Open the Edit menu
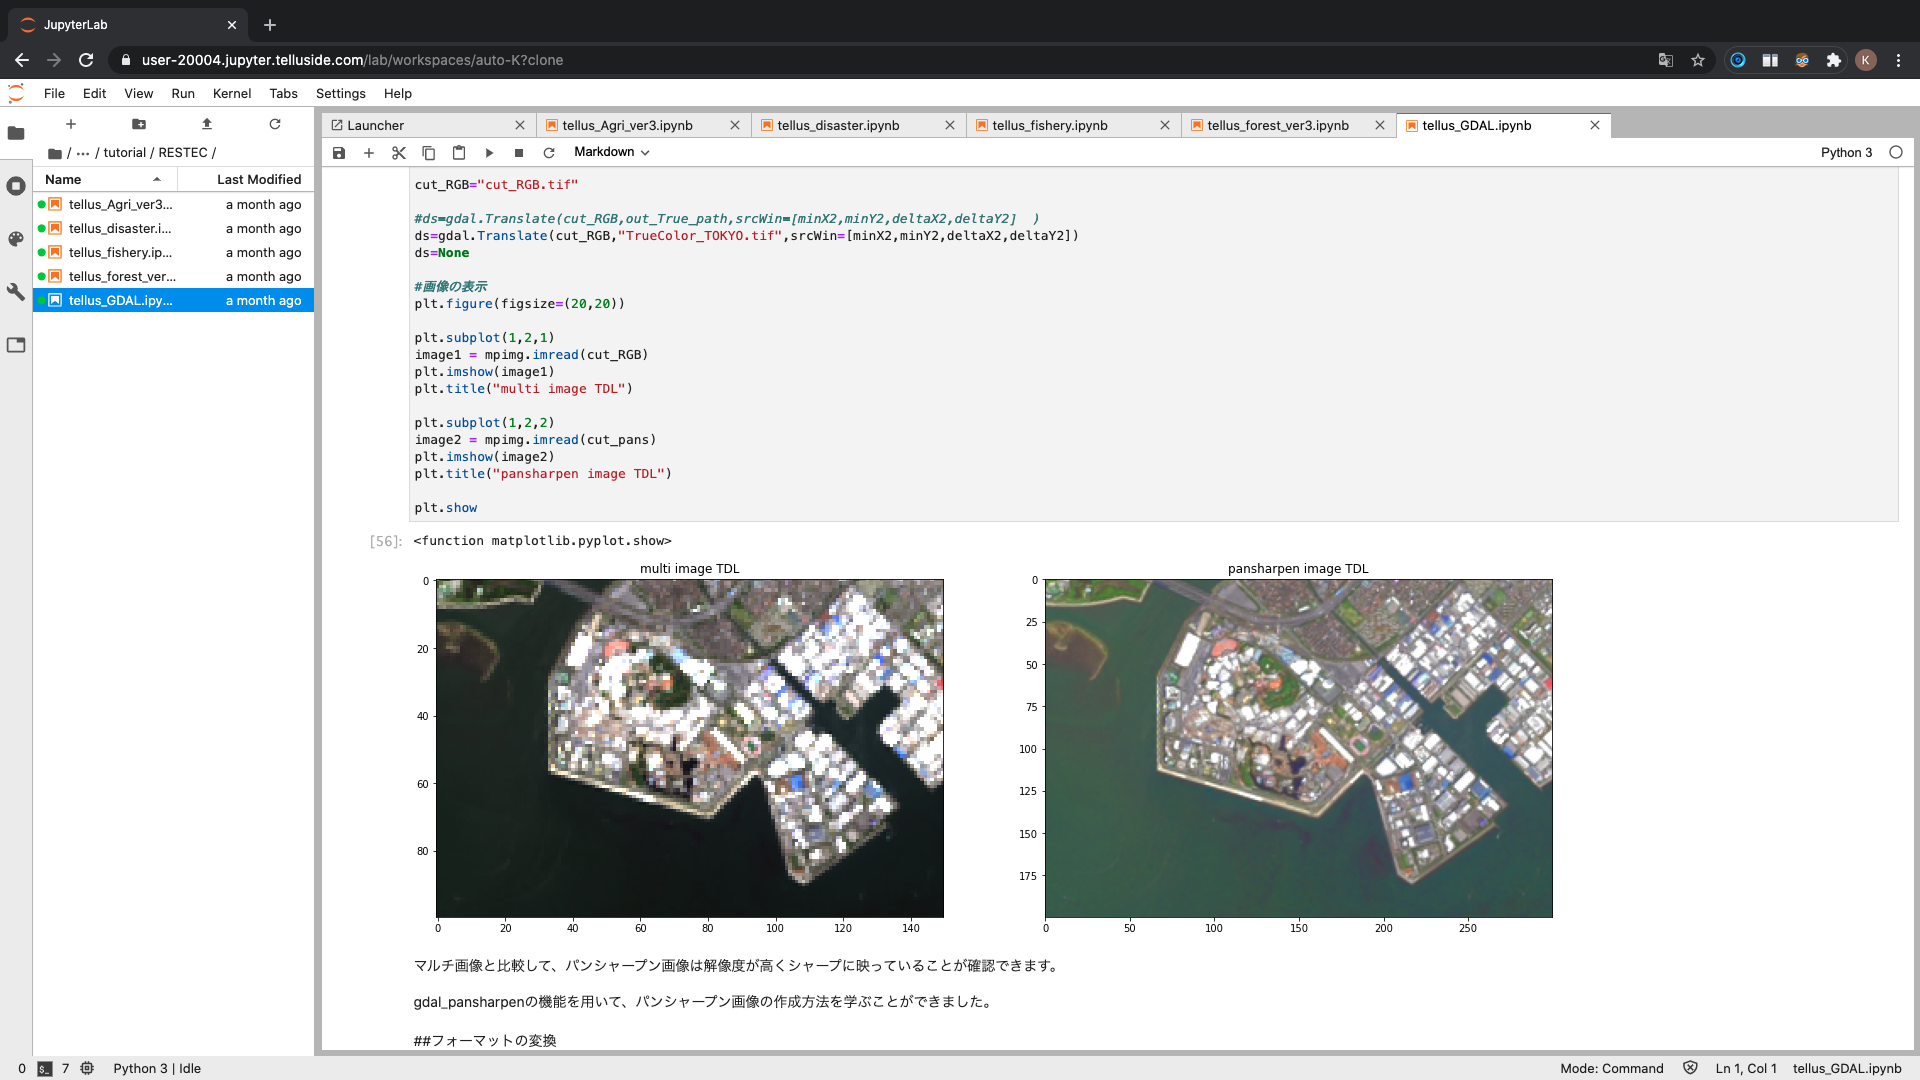1920x1080 pixels. point(94,93)
